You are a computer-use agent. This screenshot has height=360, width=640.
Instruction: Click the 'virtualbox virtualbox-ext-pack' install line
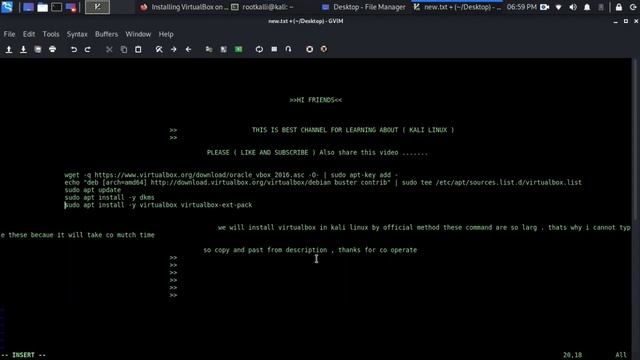point(158,205)
